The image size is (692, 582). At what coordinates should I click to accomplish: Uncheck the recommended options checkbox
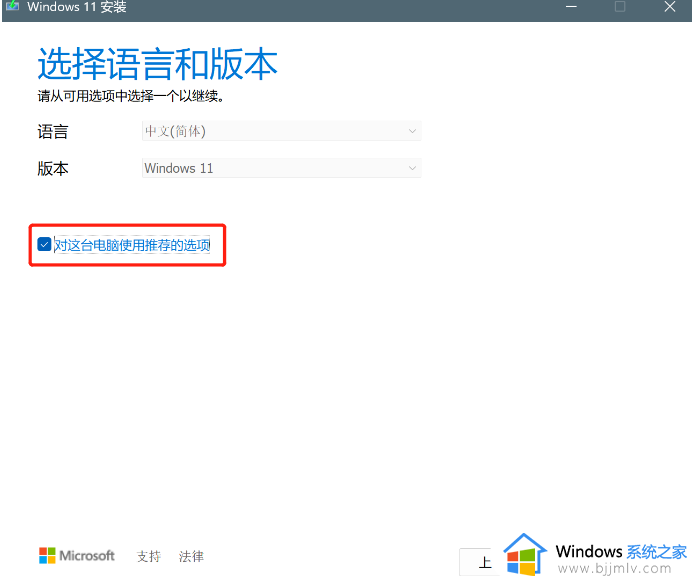coord(44,244)
